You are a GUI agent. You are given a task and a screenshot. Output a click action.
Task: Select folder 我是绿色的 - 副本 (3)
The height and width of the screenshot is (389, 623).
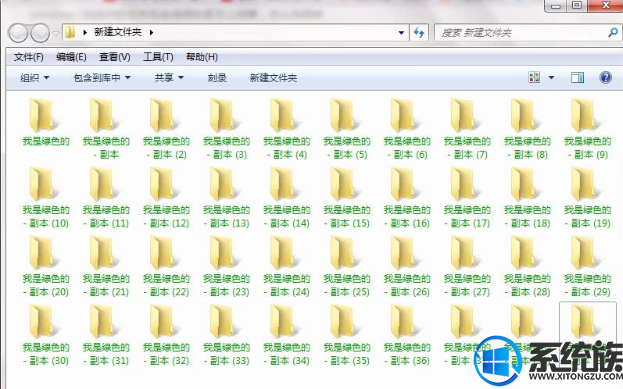(x=226, y=129)
